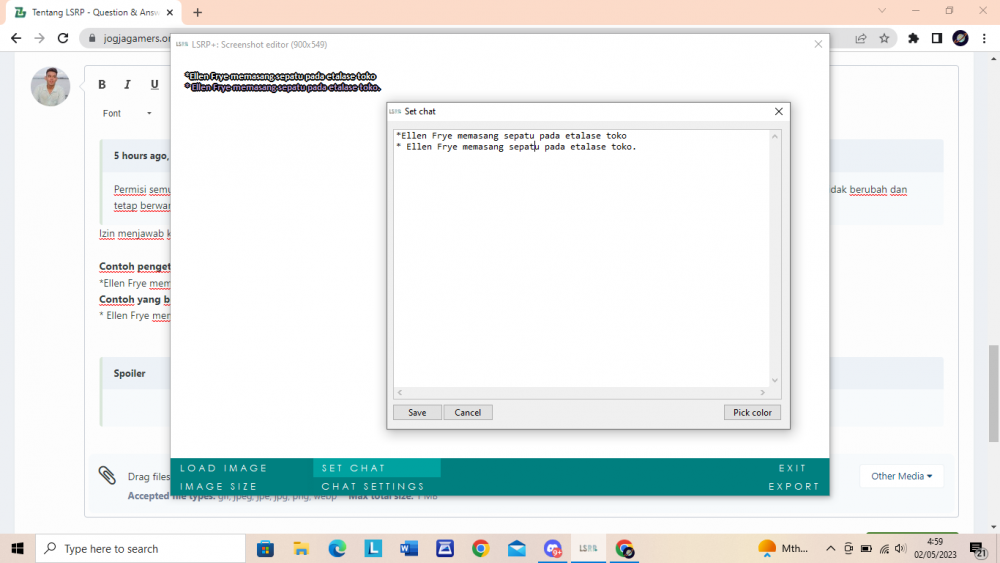Open the blue L app on taskbar
This screenshot has height=563, width=1000.
(x=373, y=548)
